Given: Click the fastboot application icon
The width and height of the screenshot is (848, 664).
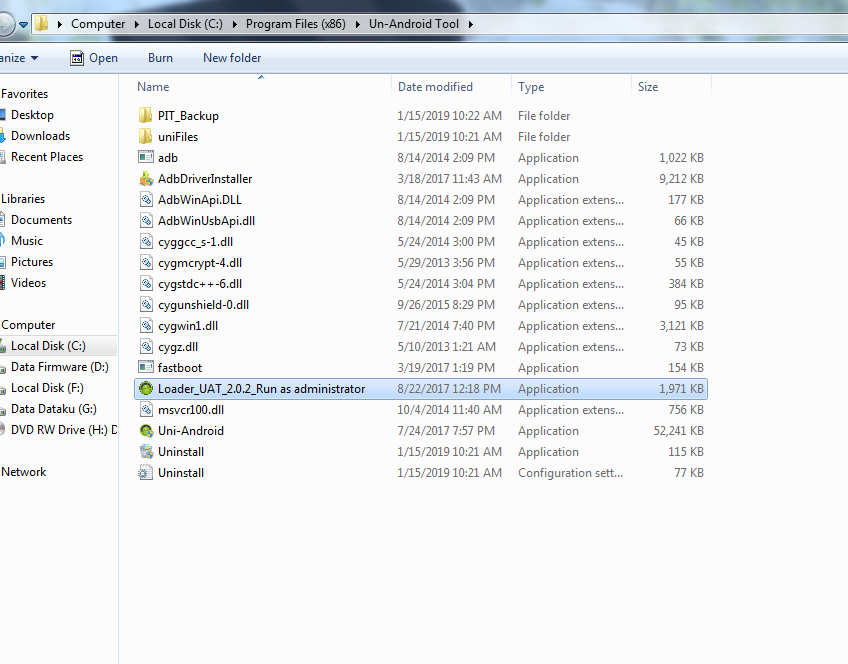Looking at the screenshot, I should 145,368.
